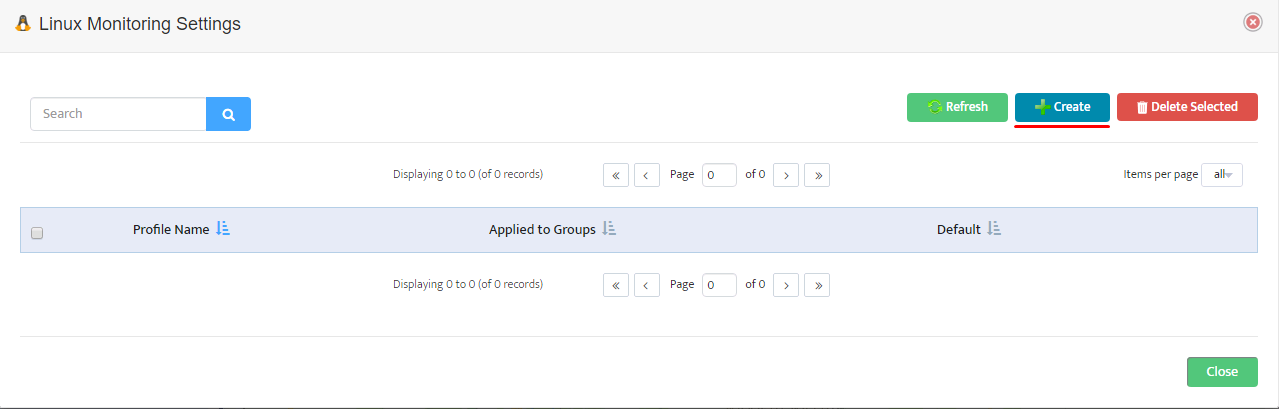Go to previous page in bottom pager
Image resolution: width=1279 pixels, height=409 pixels.
[x=647, y=285]
